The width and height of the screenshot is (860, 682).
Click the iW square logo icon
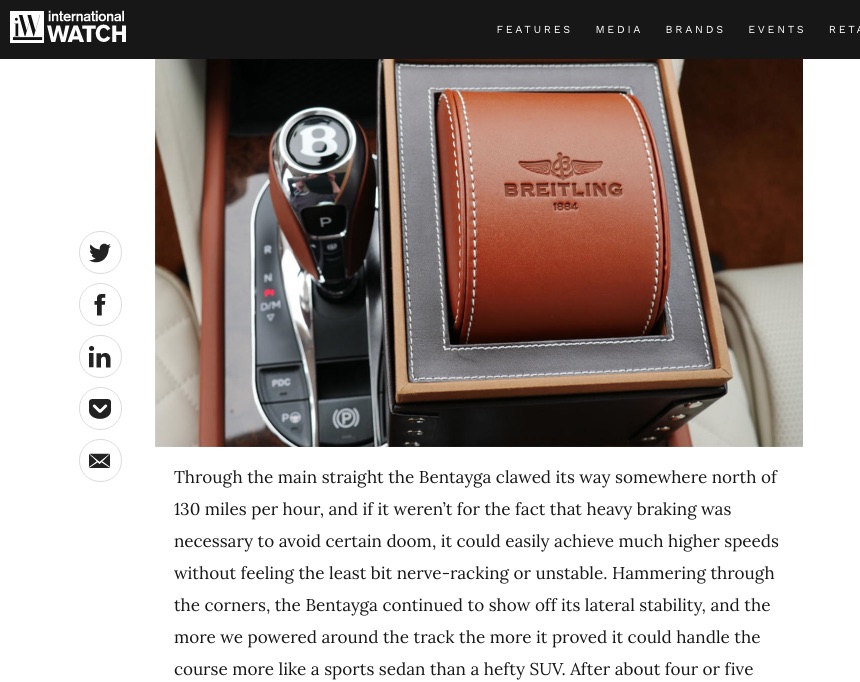pyautogui.click(x=26, y=27)
